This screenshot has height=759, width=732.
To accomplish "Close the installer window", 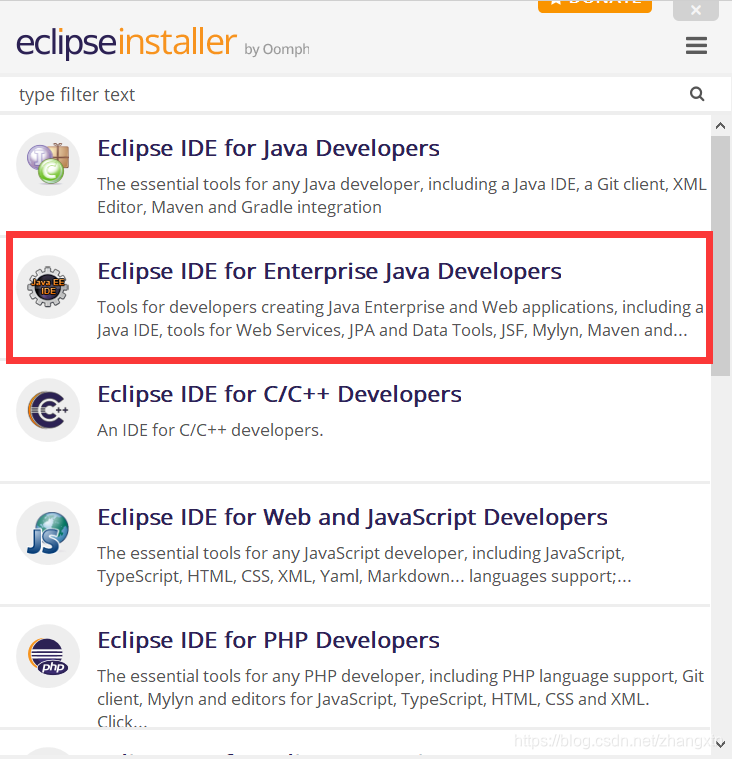I will point(696,10).
